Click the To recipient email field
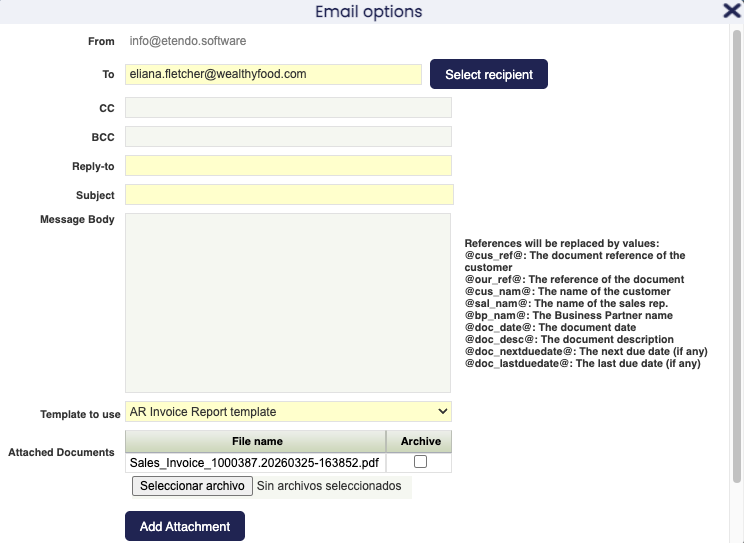The height and width of the screenshot is (543, 744). pyautogui.click(x=273, y=74)
